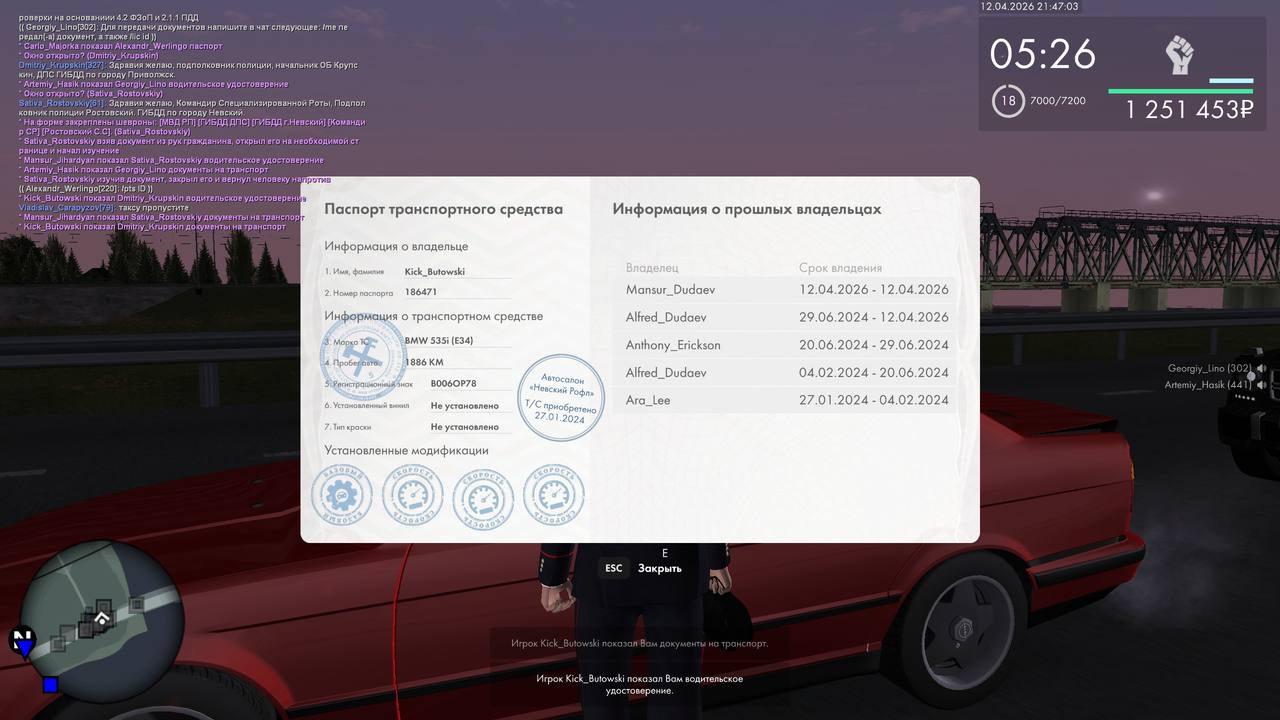Click notification about vehicle documents shown

(x=639, y=643)
